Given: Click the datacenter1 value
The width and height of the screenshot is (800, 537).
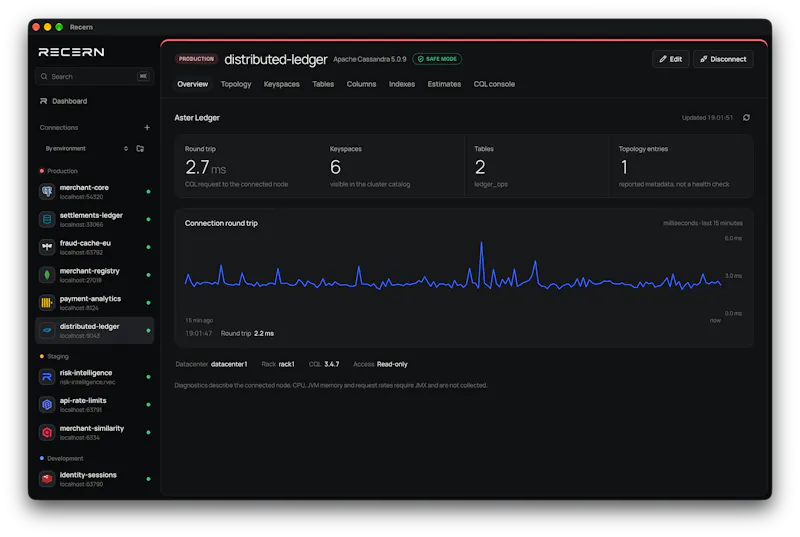Looking at the screenshot, I should click(x=229, y=364).
